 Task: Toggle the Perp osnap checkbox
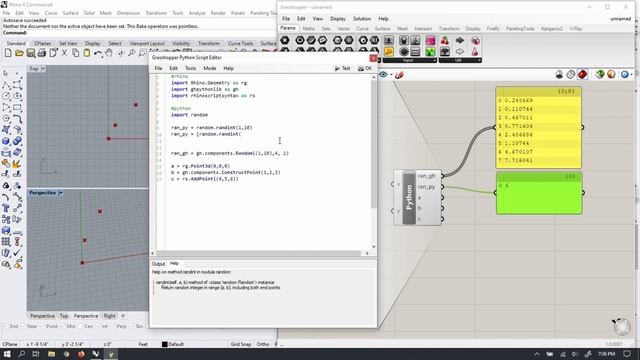tap(113, 326)
